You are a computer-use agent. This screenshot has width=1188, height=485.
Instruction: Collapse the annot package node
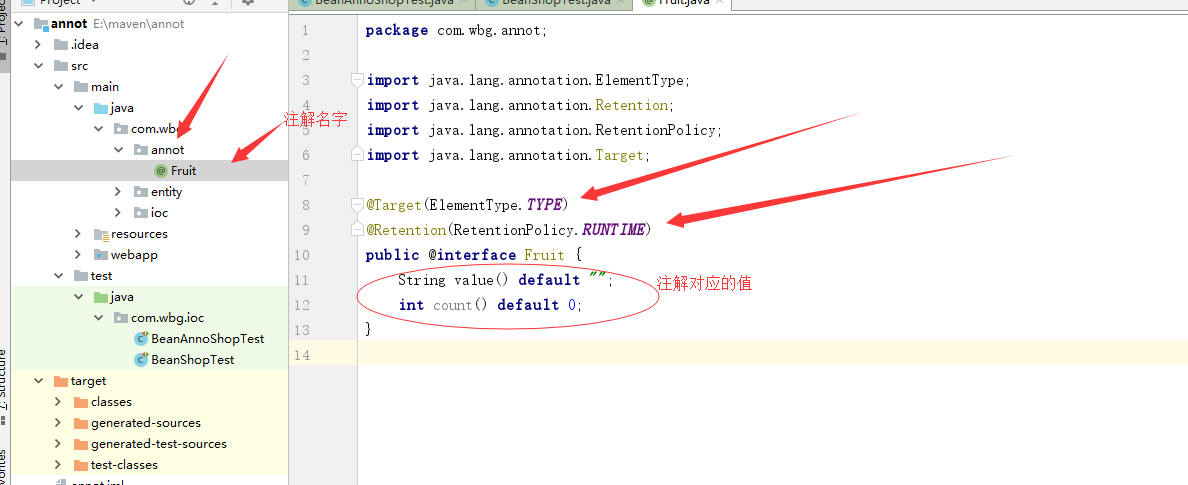coord(118,150)
